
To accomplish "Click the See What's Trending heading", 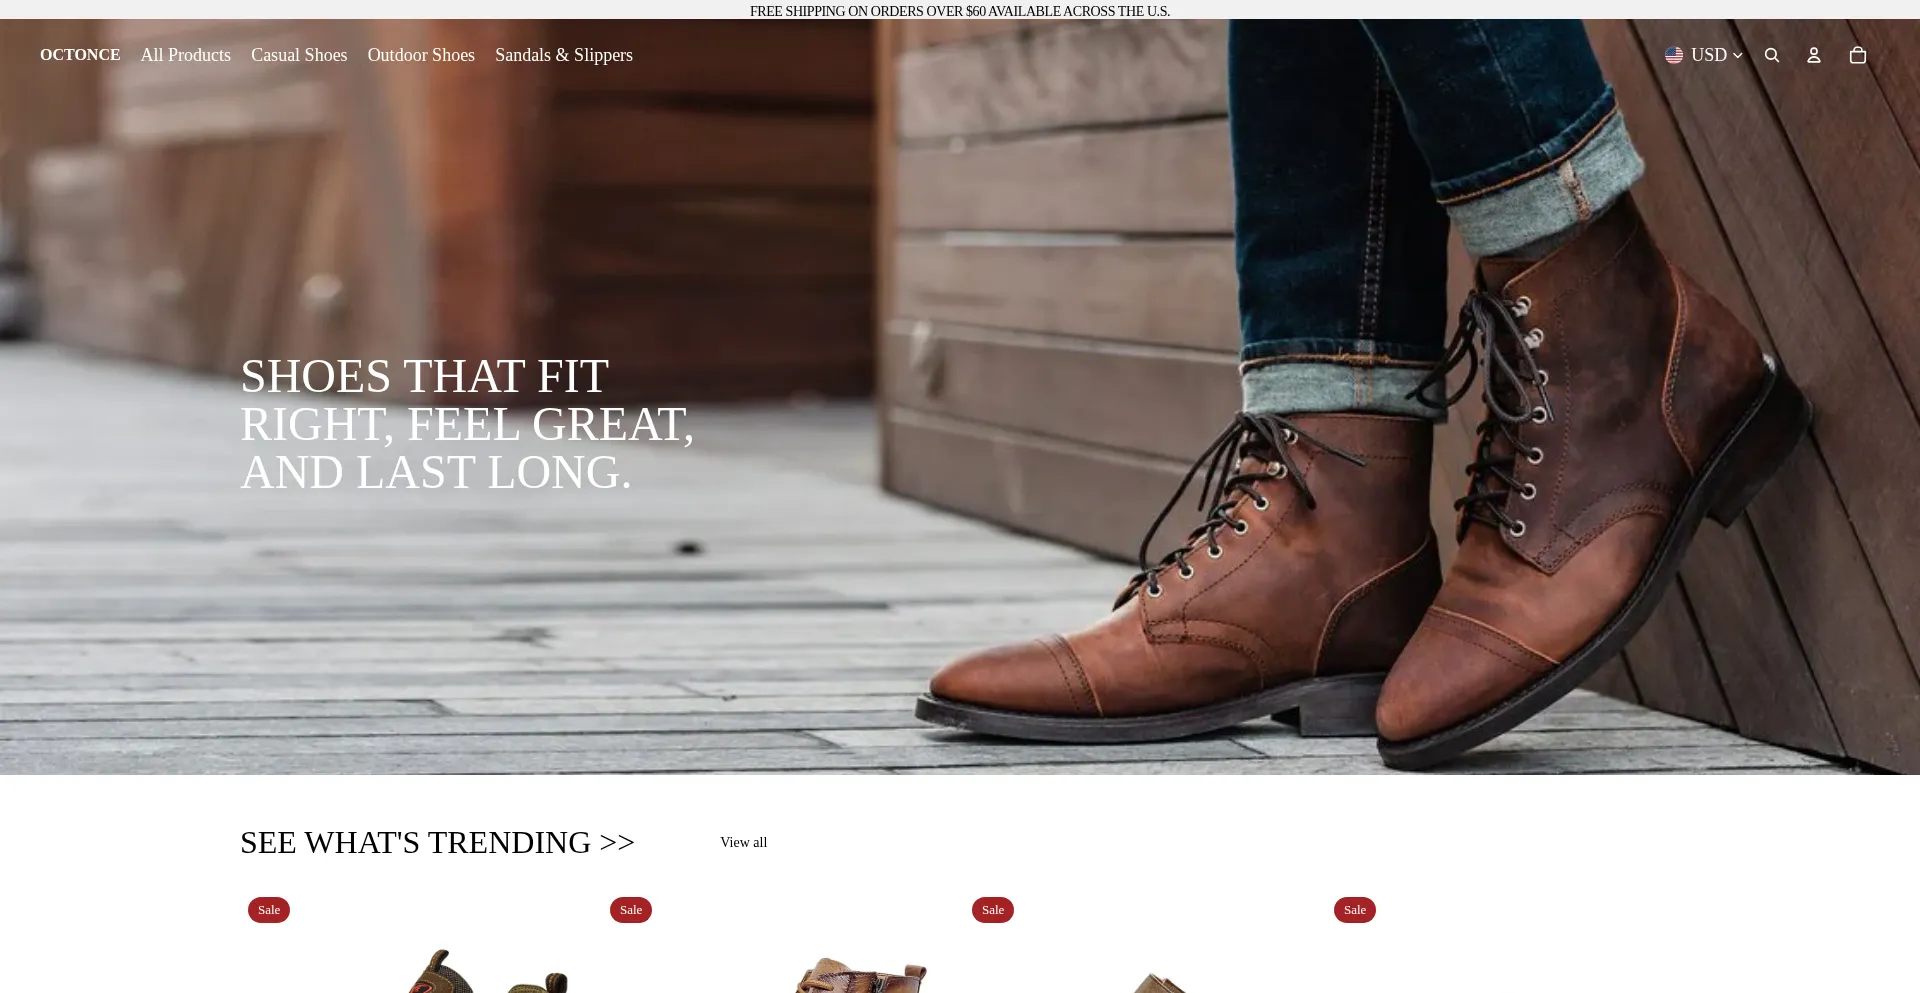I will tap(437, 842).
